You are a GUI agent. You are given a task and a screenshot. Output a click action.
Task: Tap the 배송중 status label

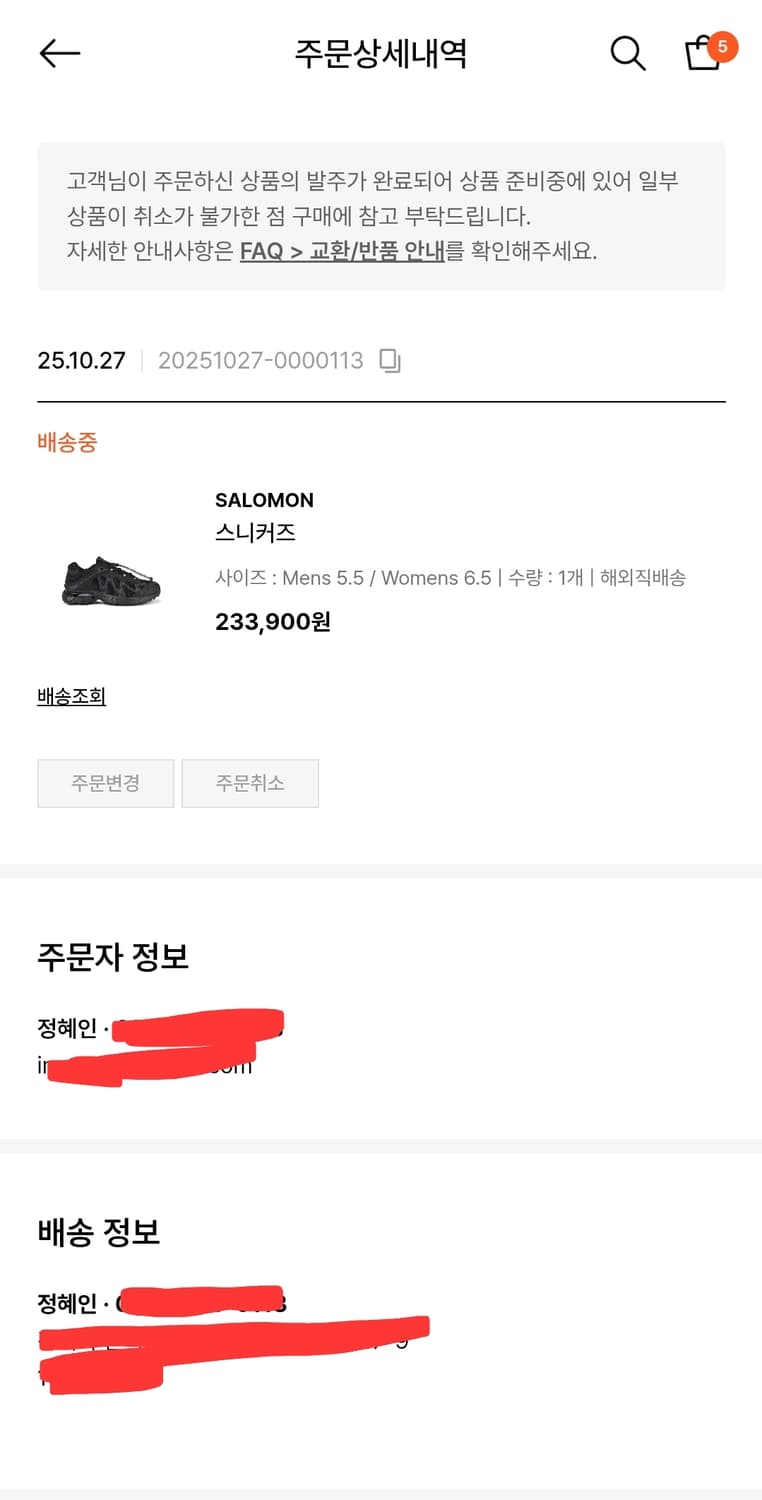click(x=67, y=442)
